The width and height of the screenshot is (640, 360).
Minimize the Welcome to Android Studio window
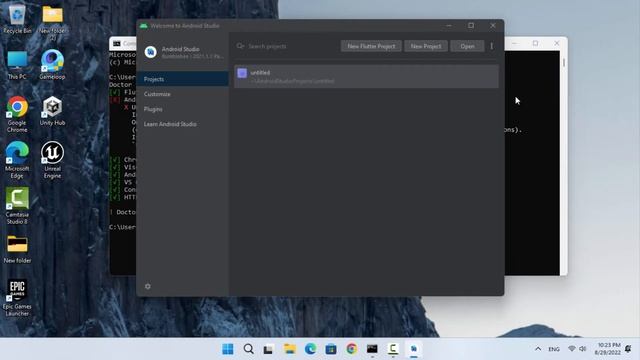(449, 26)
